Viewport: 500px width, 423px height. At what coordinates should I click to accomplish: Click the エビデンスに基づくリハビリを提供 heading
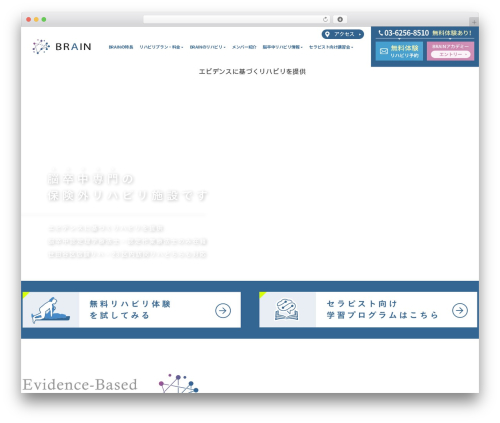click(252, 71)
